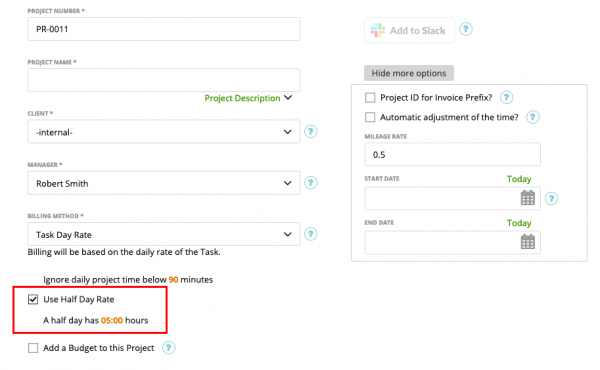
Task: Open help icon for Add a Budget
Action: [x=169, y=348]
